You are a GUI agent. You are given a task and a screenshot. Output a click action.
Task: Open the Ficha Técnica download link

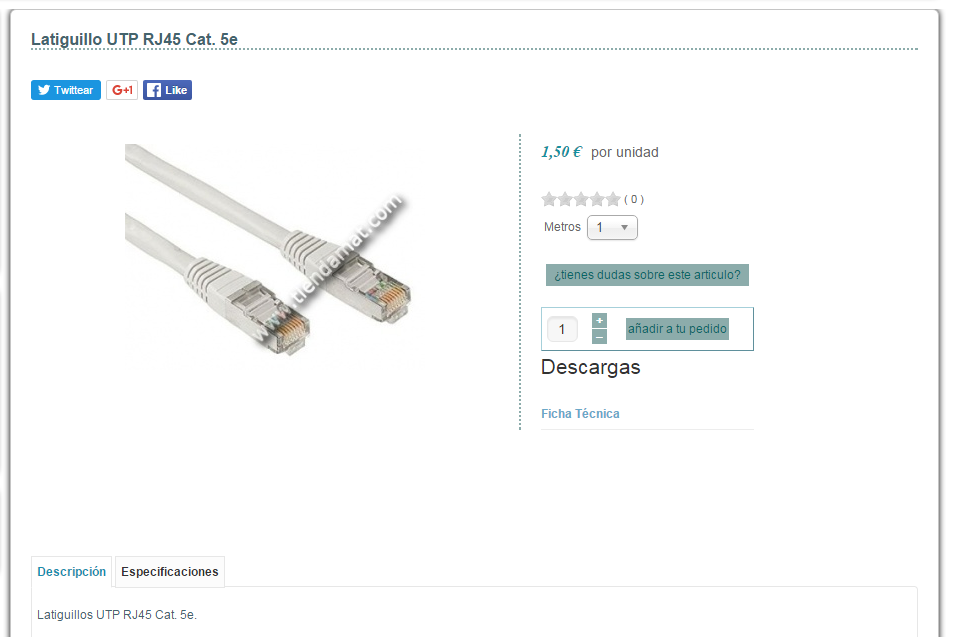click(580, 414)
